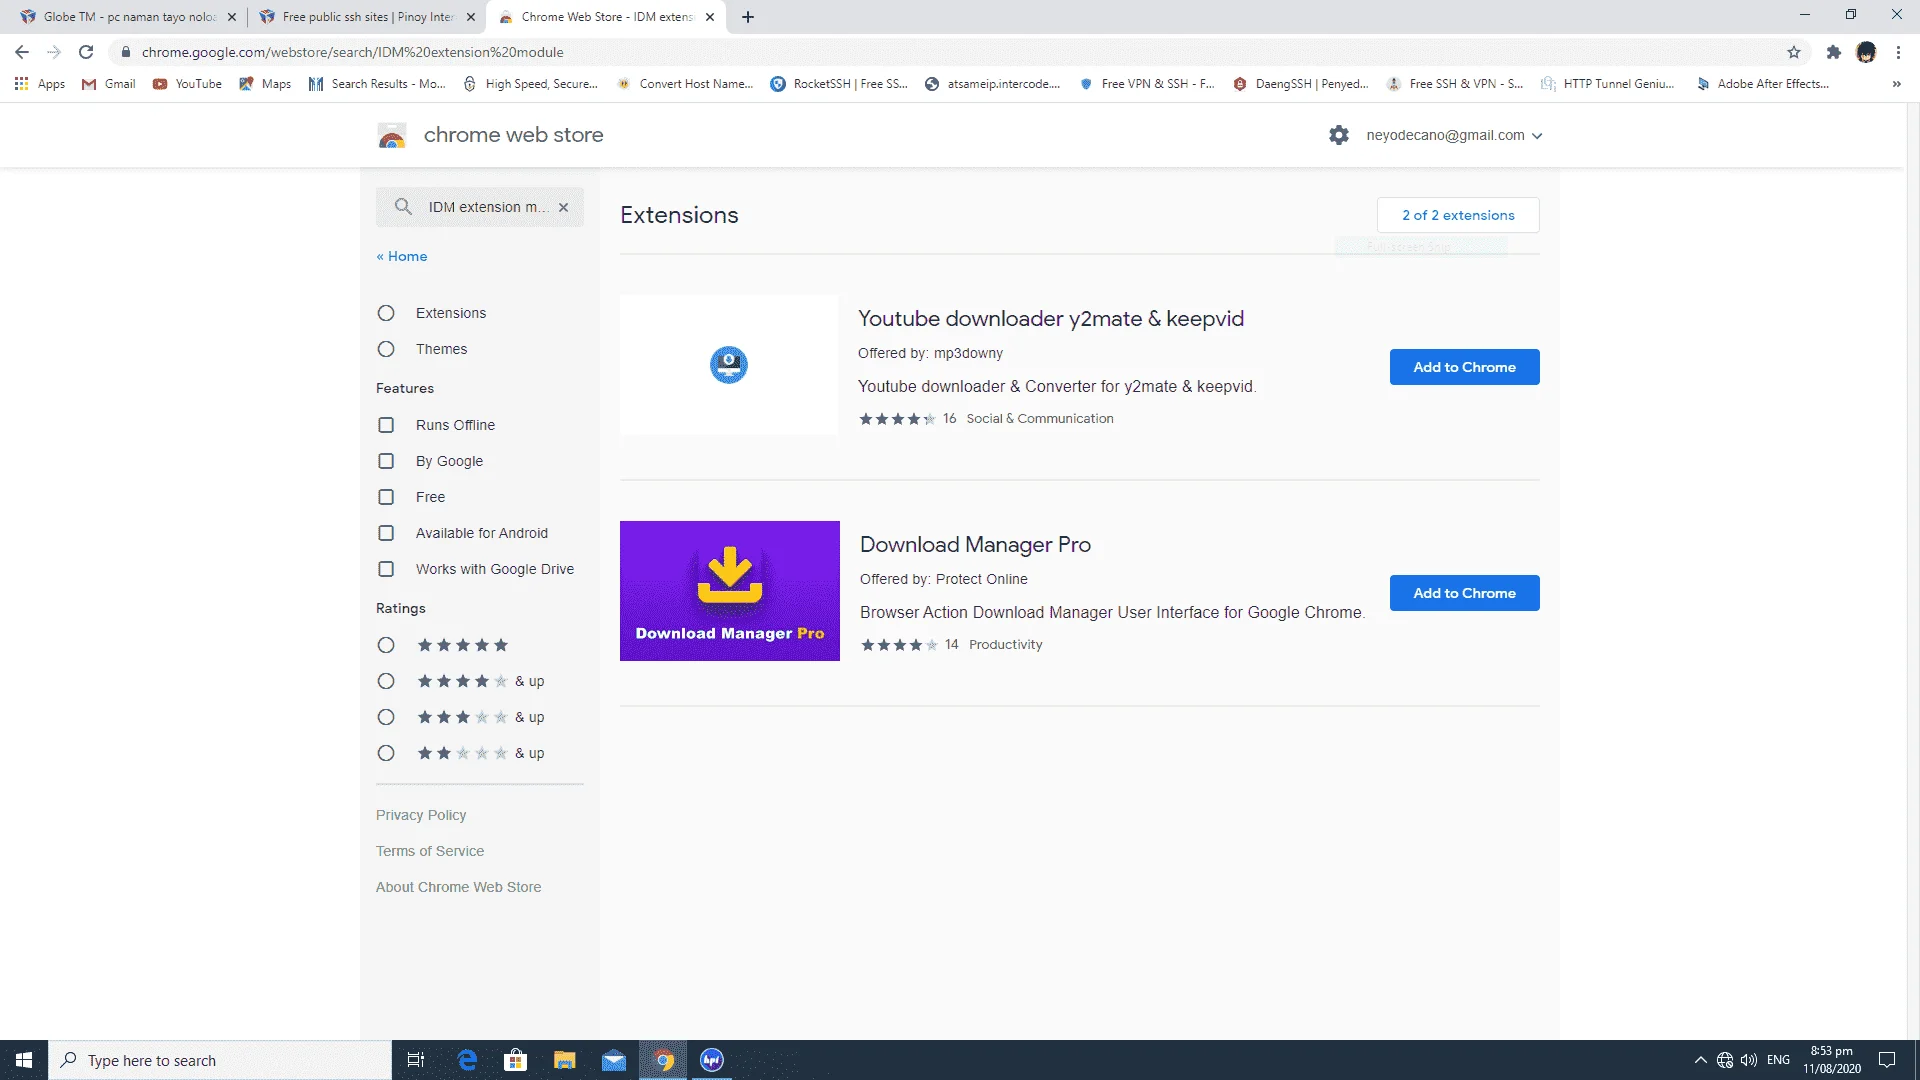Reload the current page
The height and width of the screenshot is (1080, 1920).
pos(86,52)
